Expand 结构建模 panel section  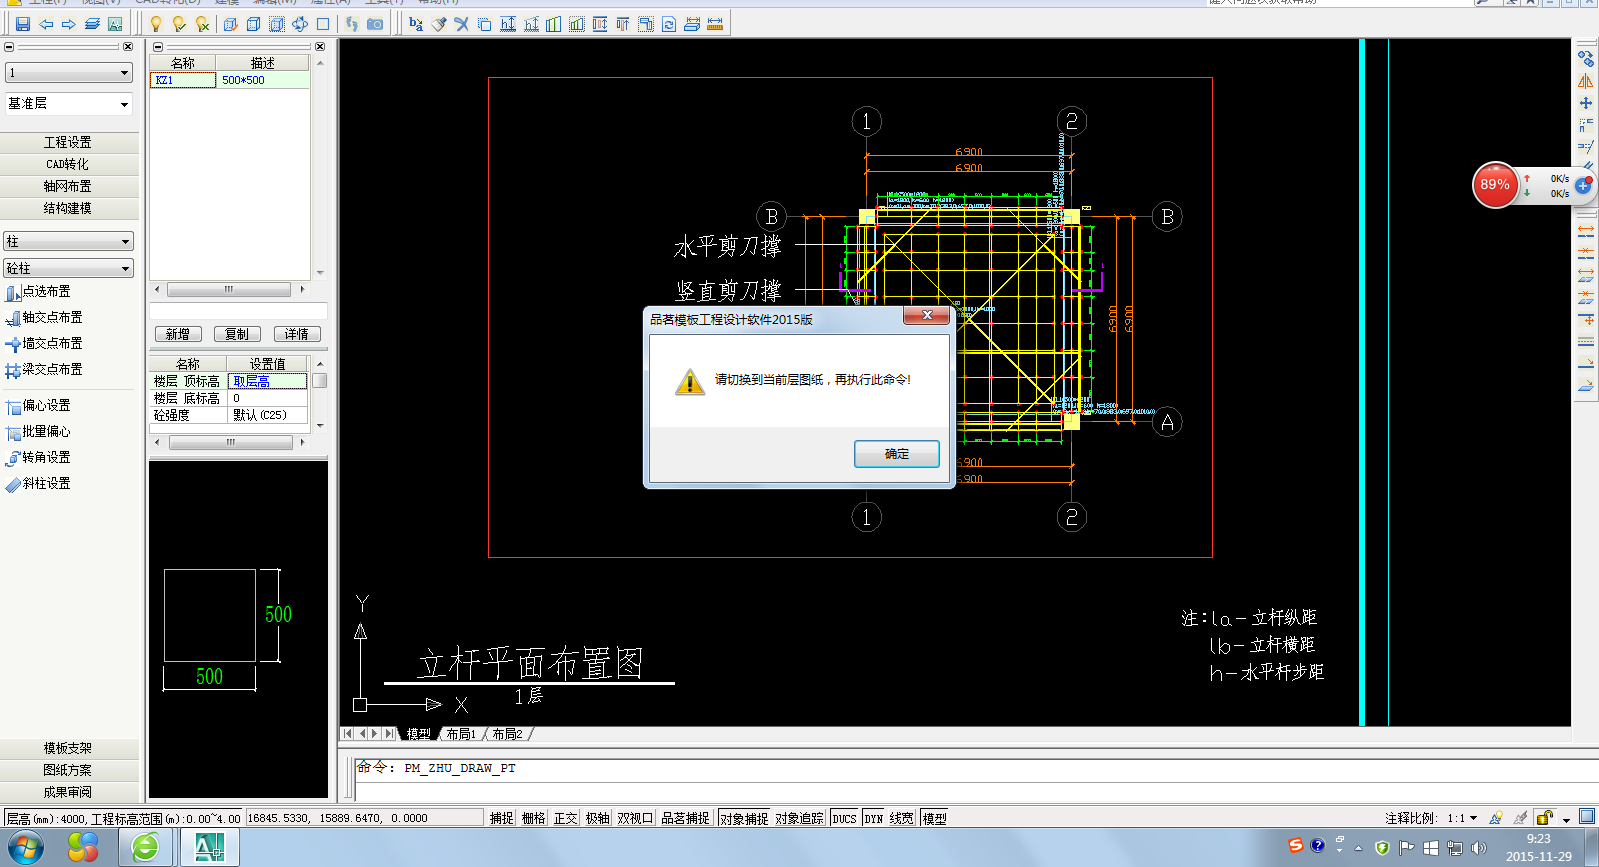pos(68,209)
